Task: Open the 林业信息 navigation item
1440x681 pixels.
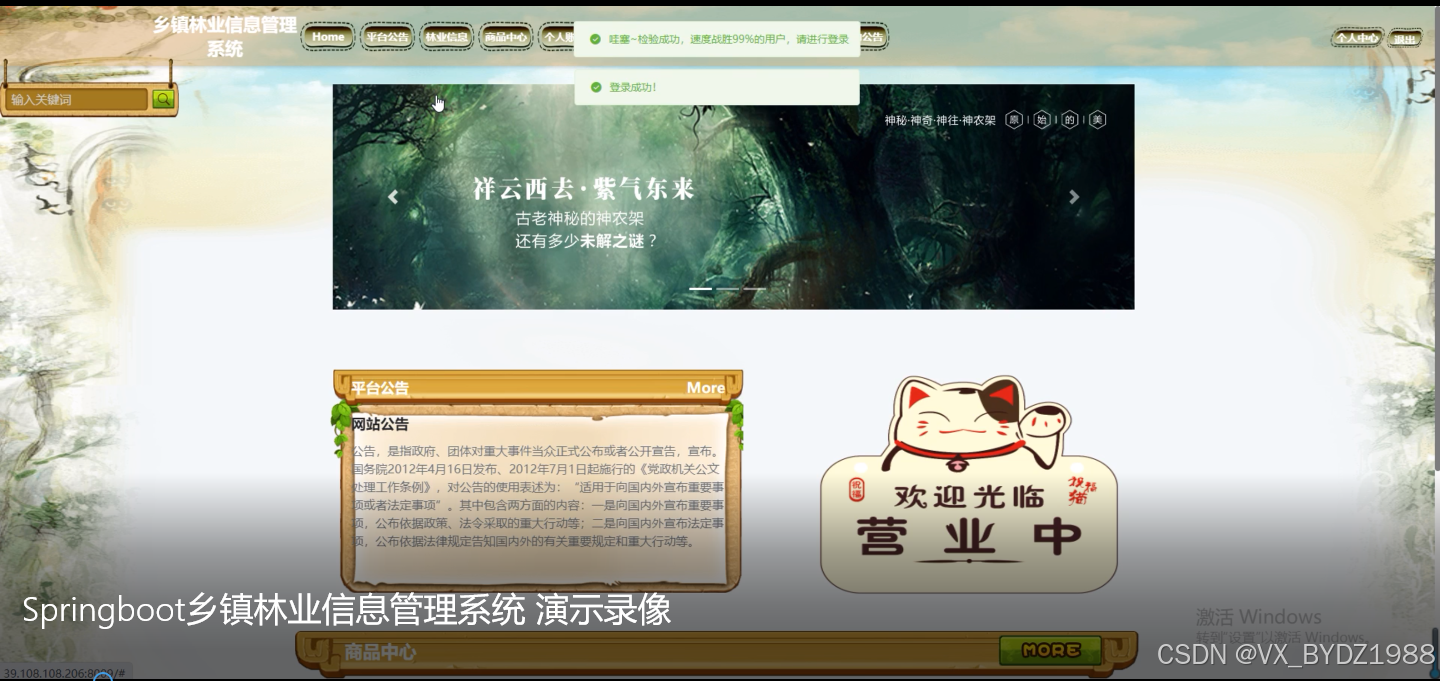Action: [x=446, y=37]
